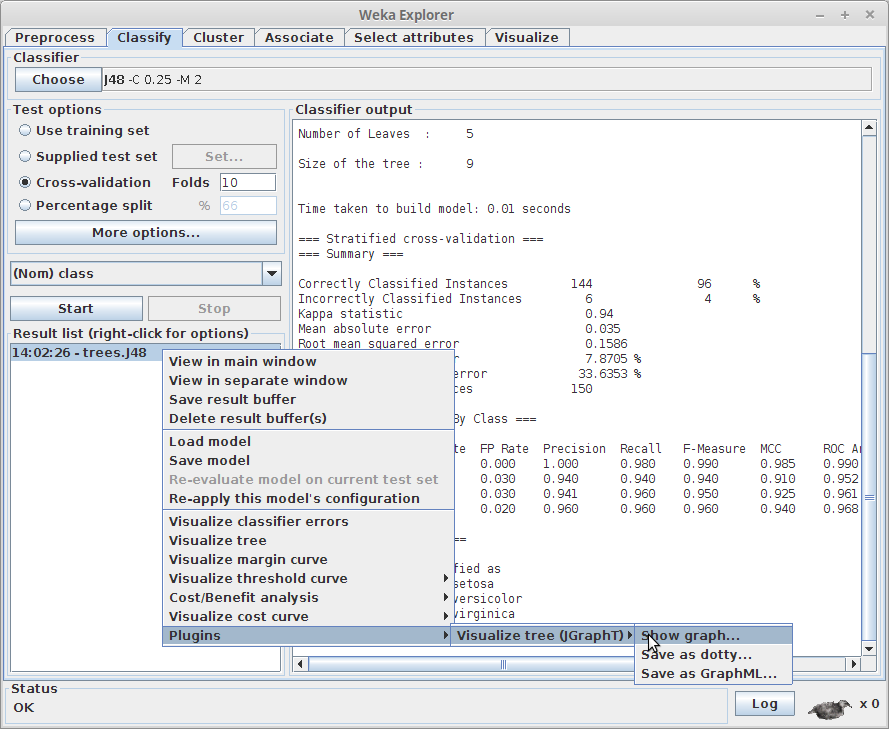Select the Classify tab
This screenshot has height=729, width=889.
[x=144, y=37]
